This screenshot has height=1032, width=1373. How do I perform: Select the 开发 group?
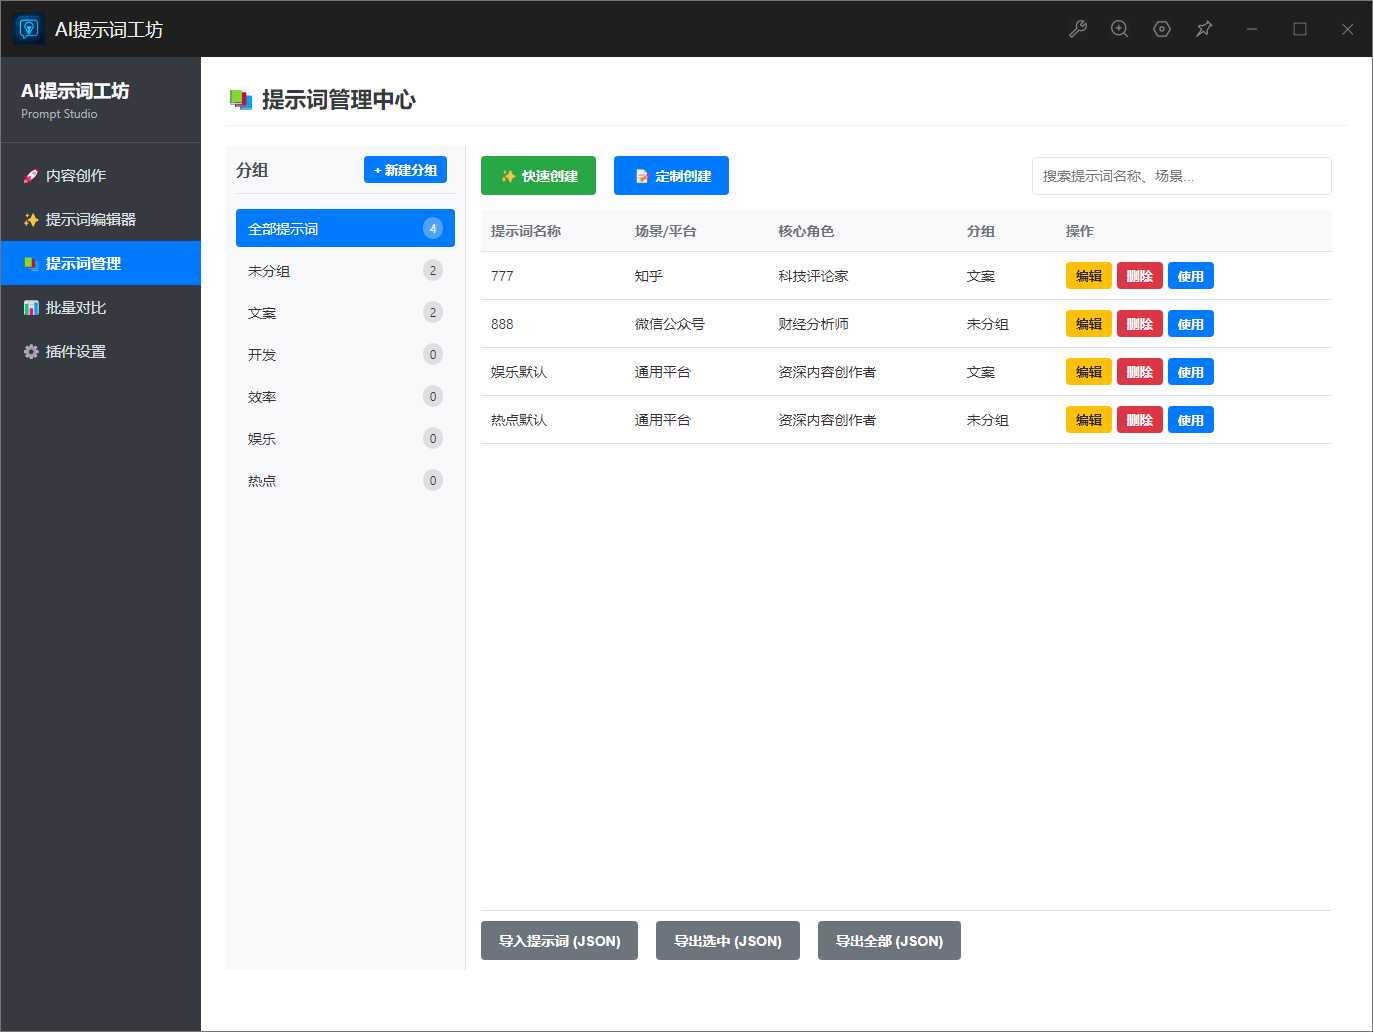pyautogui.click(x=345, y=354)
